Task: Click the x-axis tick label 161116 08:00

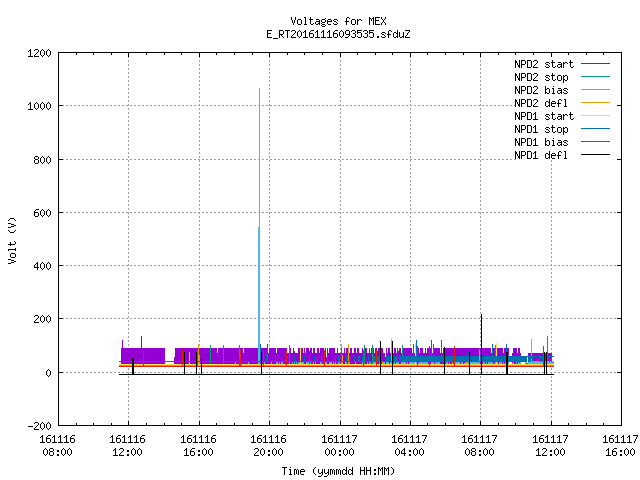Action: pos(58,446)
